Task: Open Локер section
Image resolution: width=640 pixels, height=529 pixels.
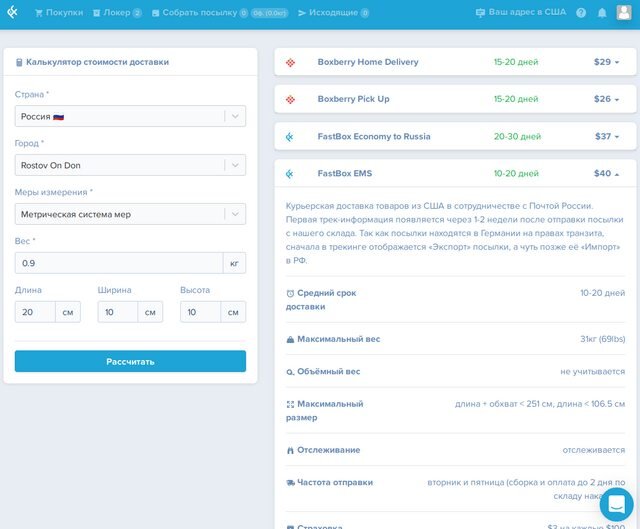Action: (x=117, y=13)
